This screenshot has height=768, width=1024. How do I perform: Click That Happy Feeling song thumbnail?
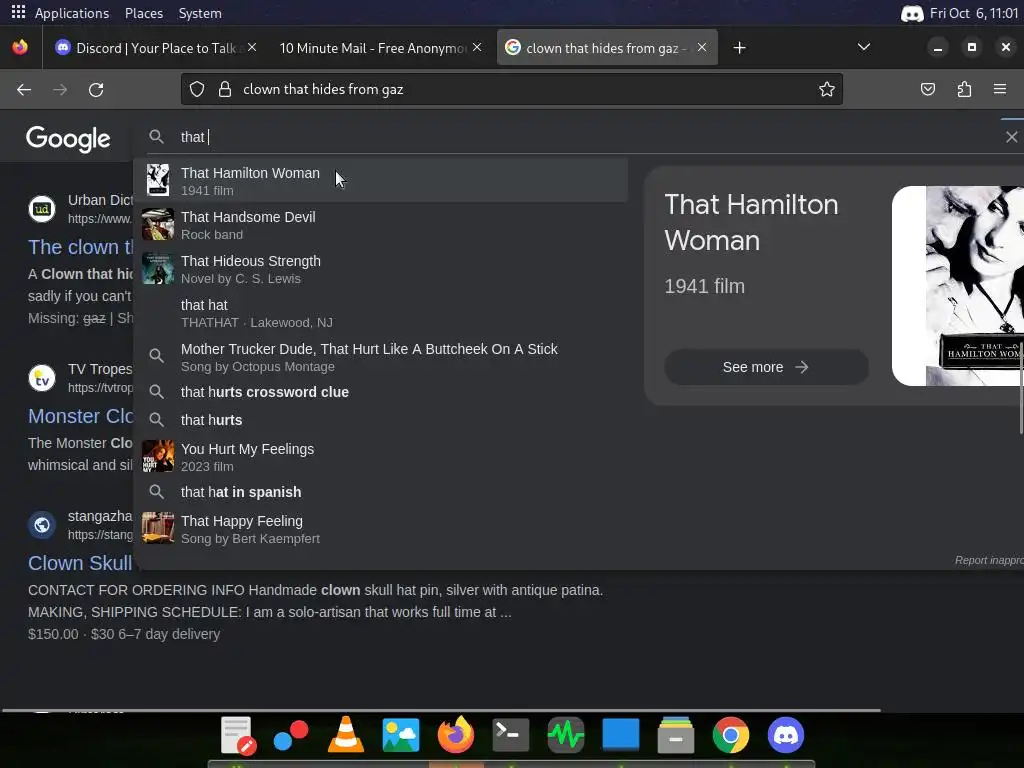coord(157,528)
